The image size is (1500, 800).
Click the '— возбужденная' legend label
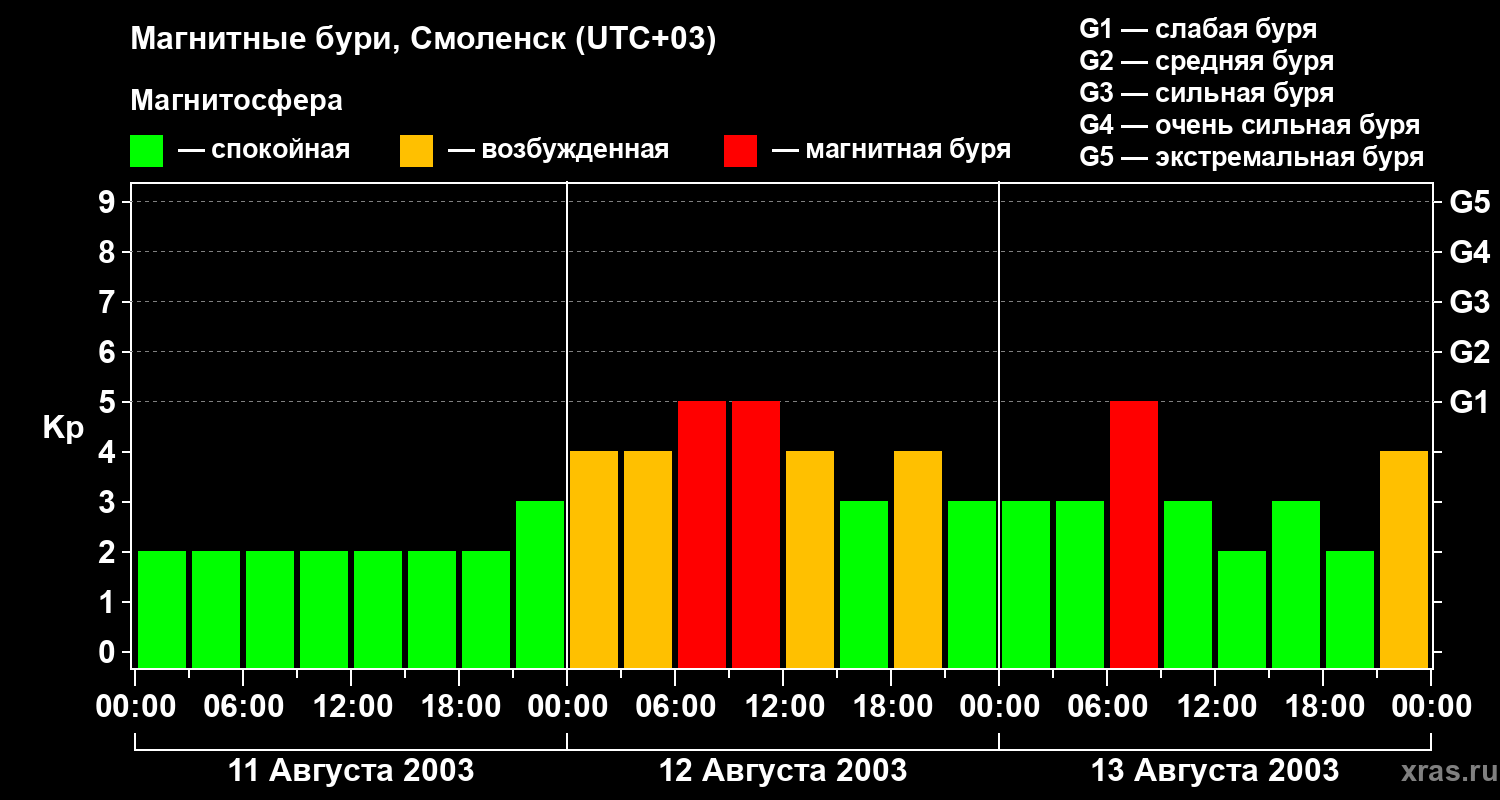[x=558, y=150]
